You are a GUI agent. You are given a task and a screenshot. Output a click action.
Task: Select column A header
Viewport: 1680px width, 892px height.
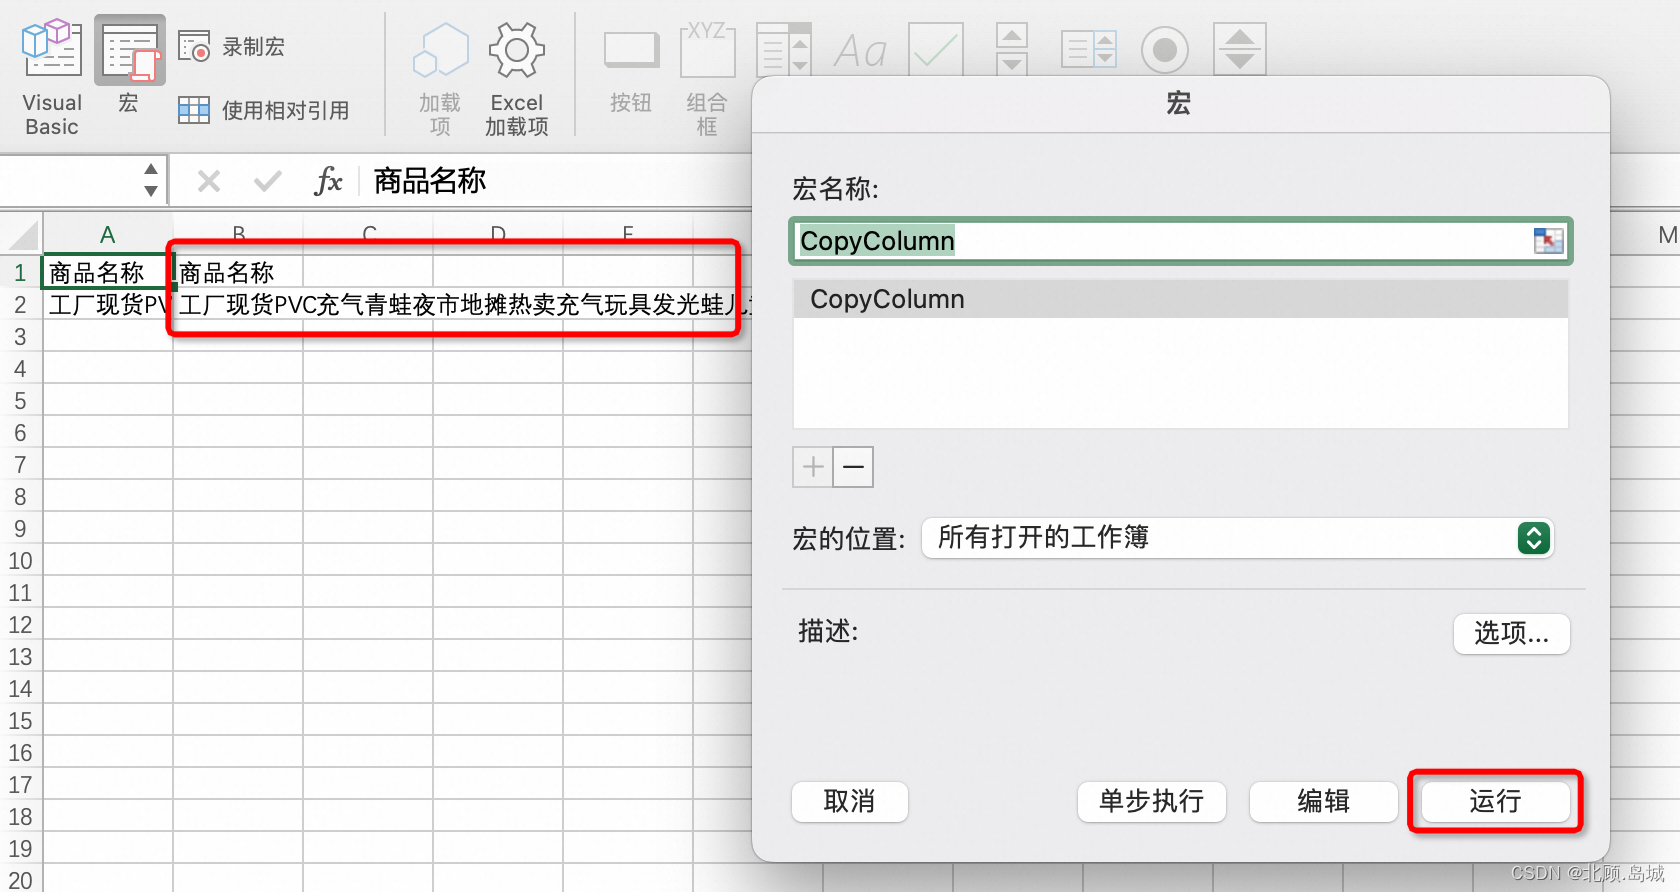coord(108,235)
